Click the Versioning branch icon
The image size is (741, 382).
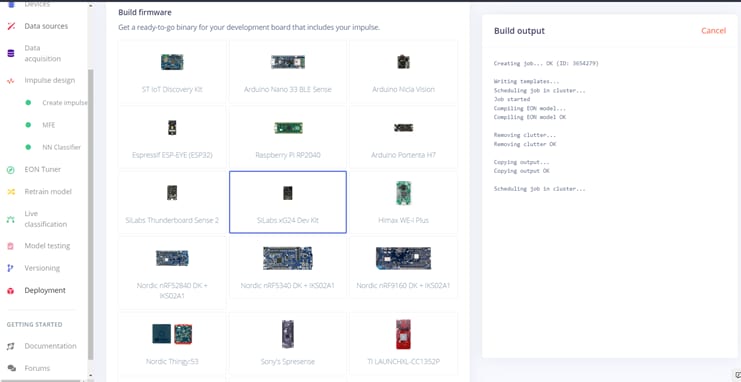pyautogui.click(x=11, y=268)
